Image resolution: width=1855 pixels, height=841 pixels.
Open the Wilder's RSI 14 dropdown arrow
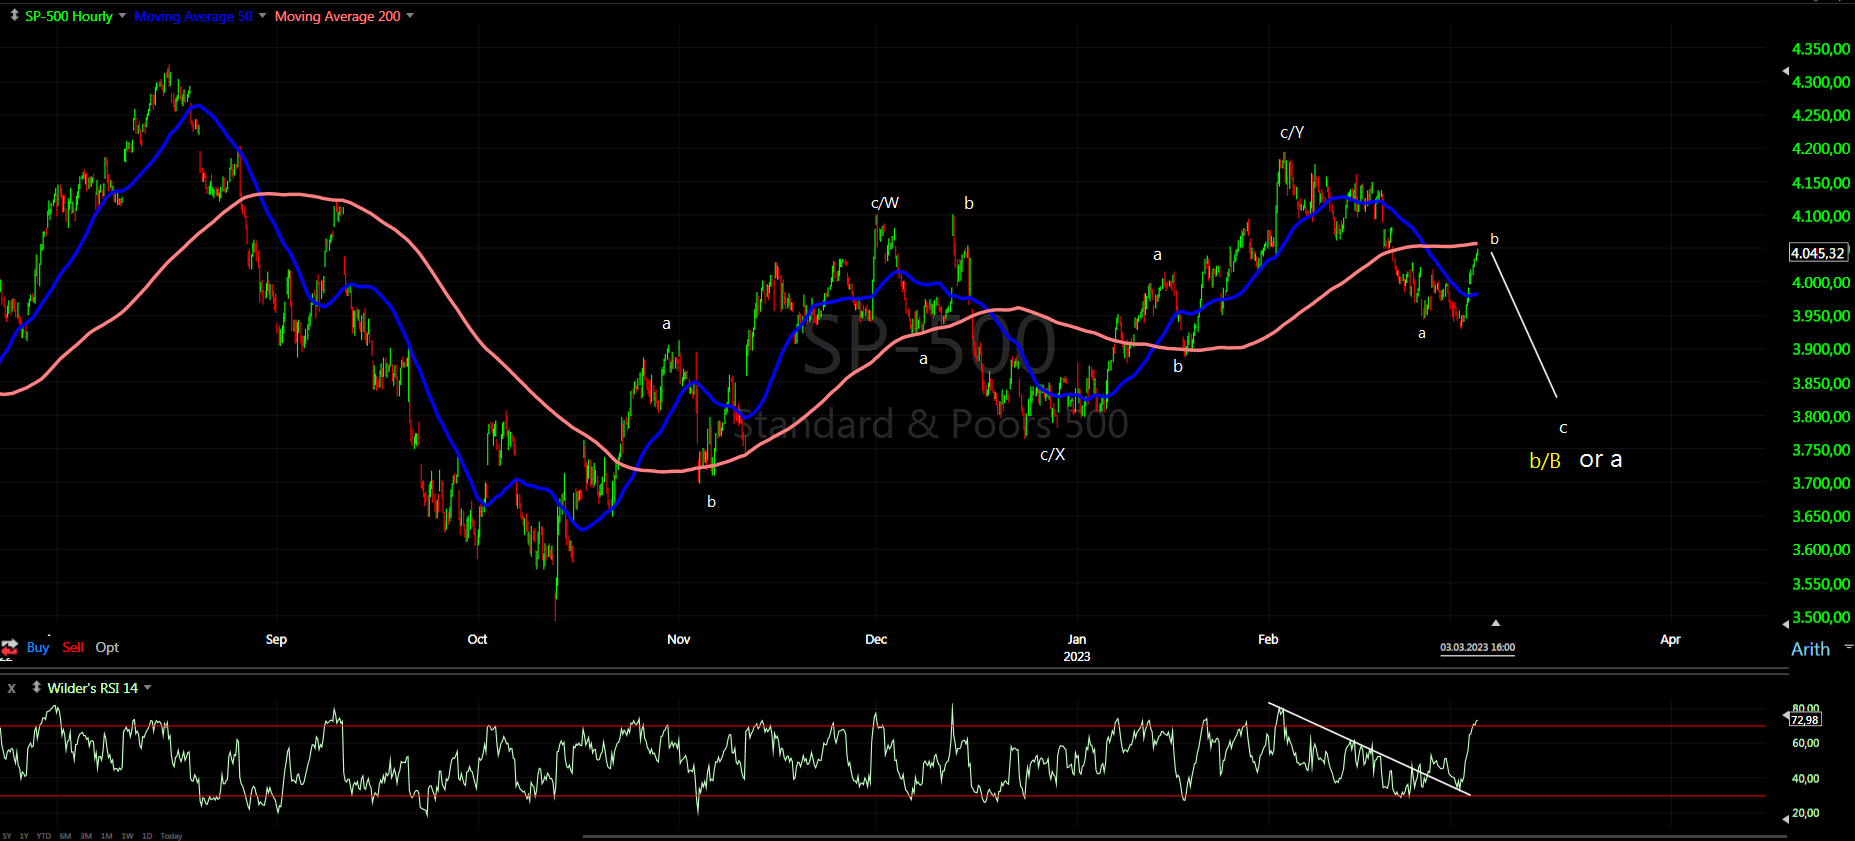(148, 688)
